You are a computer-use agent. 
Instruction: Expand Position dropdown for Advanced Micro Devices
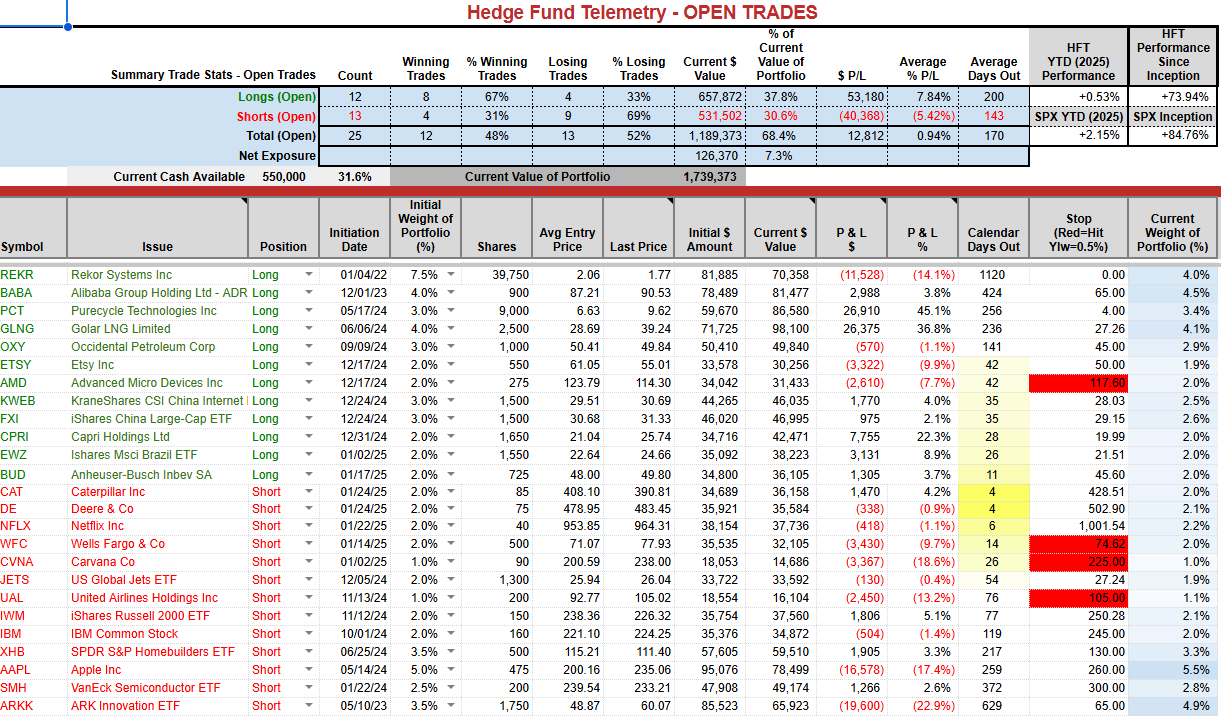click(x=309, y=383)
